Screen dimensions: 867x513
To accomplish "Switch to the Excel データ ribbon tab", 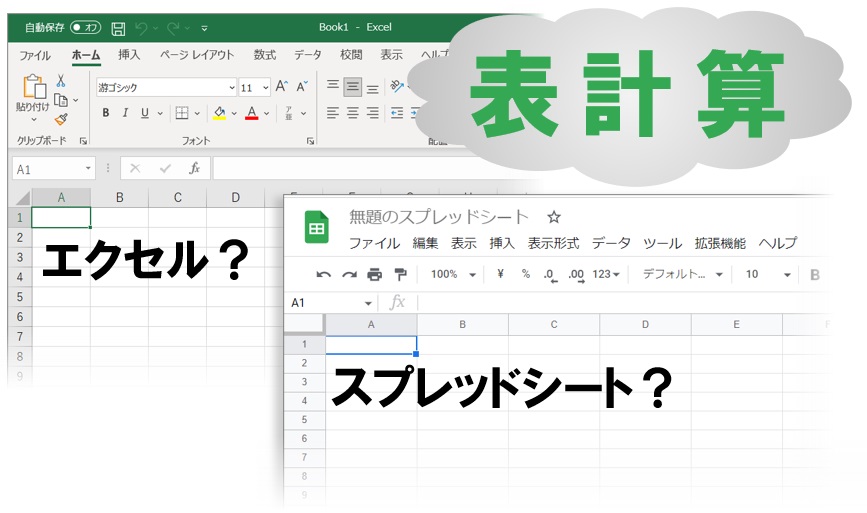I will (307, 55).
